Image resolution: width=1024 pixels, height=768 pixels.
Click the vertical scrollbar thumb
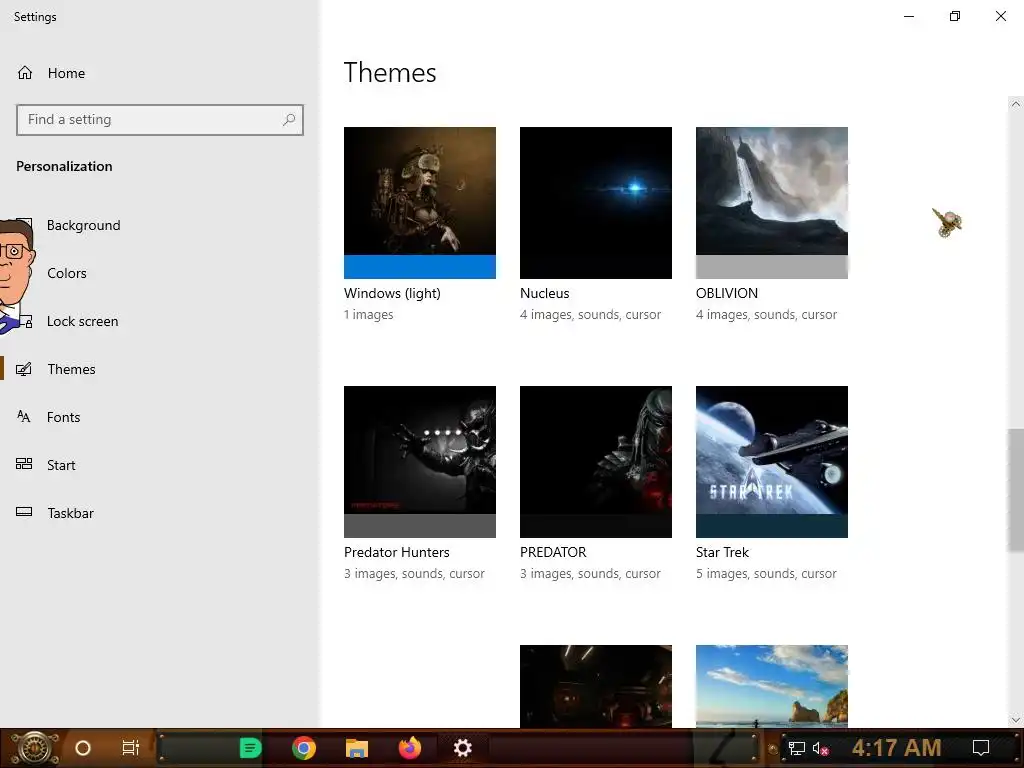[x=1016, y=490]
